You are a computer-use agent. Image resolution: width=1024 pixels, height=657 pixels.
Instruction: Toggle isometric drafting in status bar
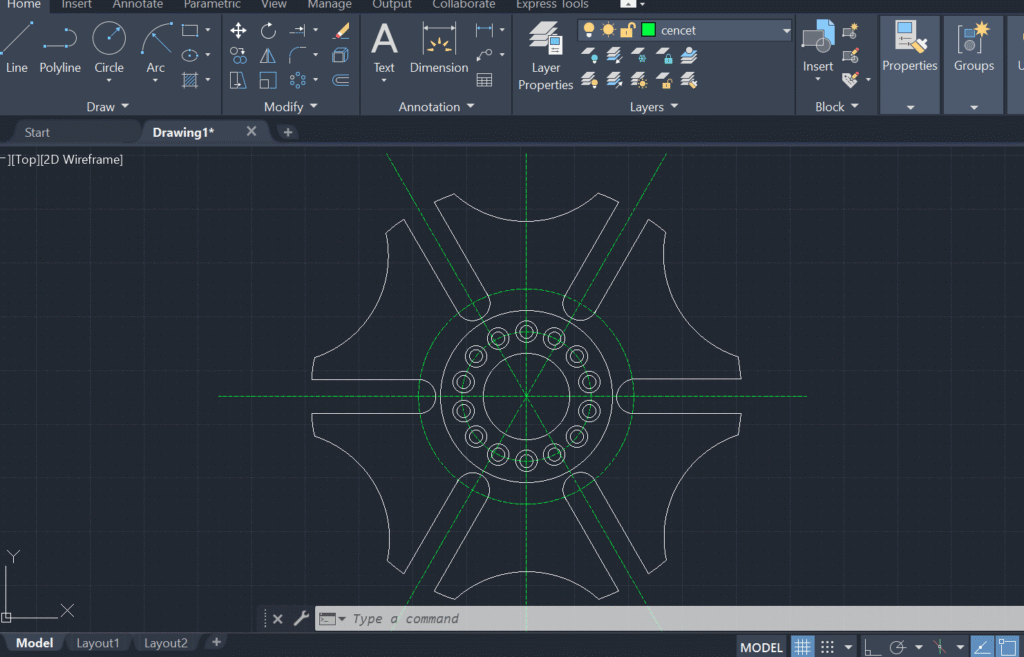tap(940, 647)
